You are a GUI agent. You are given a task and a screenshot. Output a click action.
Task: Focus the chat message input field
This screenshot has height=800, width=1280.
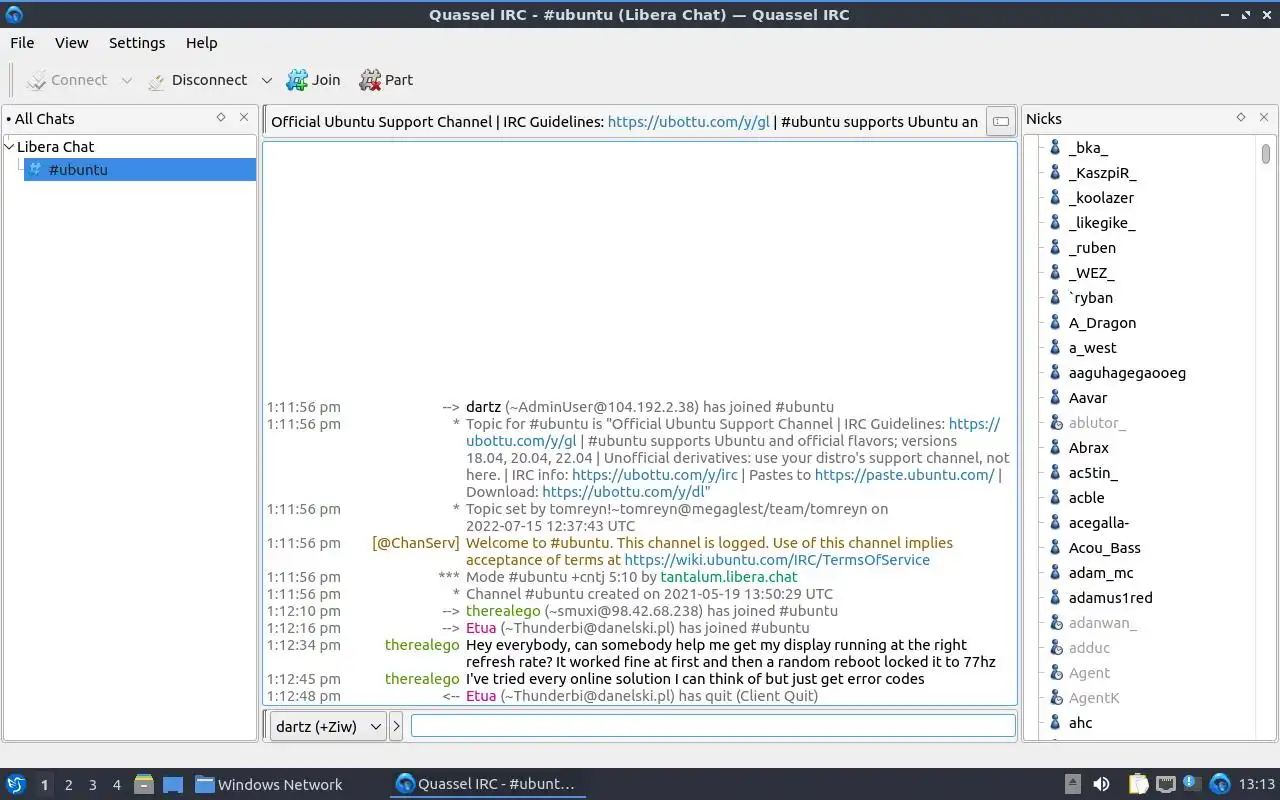(x=713, y=726)
